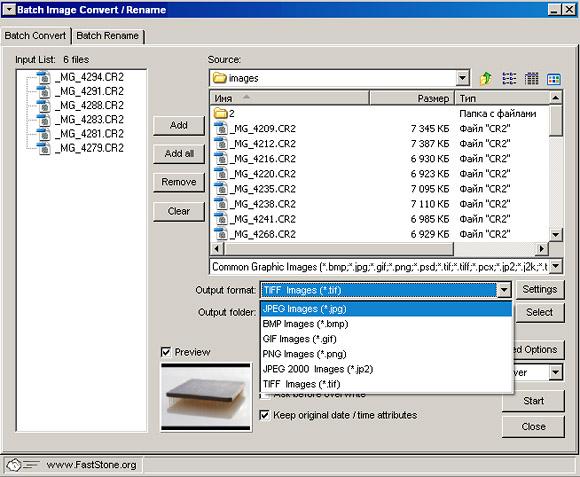Click the Start button
Image resolution: width=580 pixels, height=477 pixels.
[533, 401]
